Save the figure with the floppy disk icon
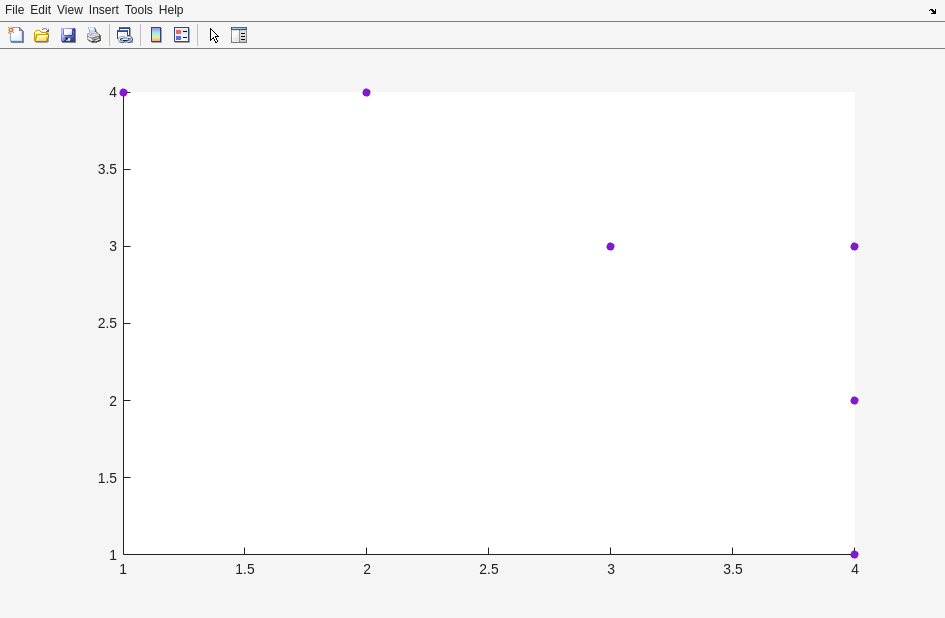 [x=68, y=35]
